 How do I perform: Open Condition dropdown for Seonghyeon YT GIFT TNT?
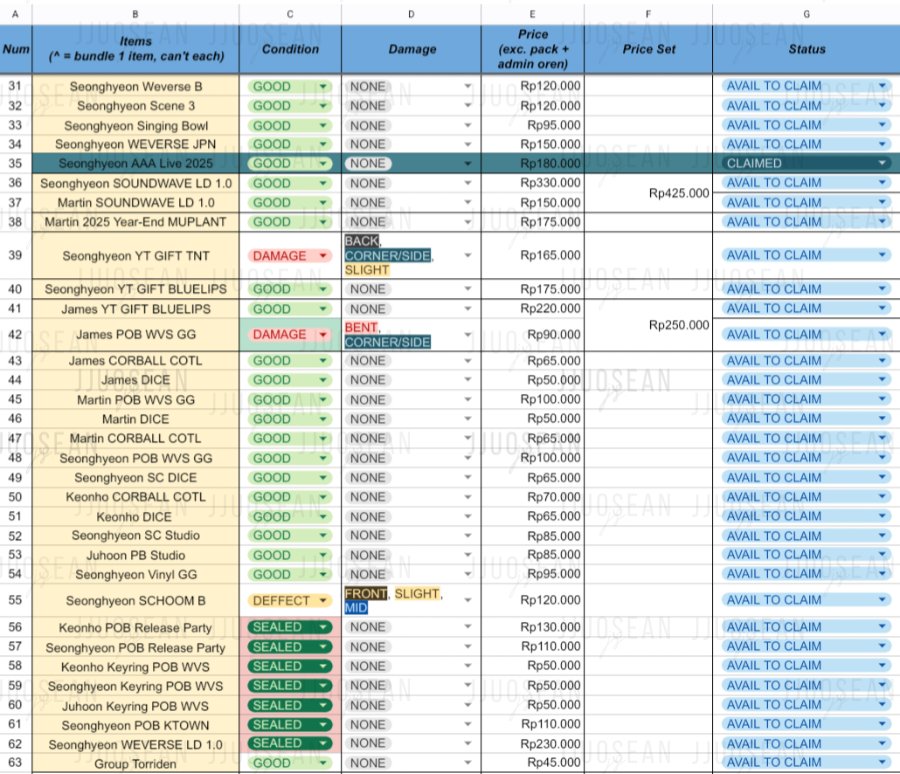290,256
